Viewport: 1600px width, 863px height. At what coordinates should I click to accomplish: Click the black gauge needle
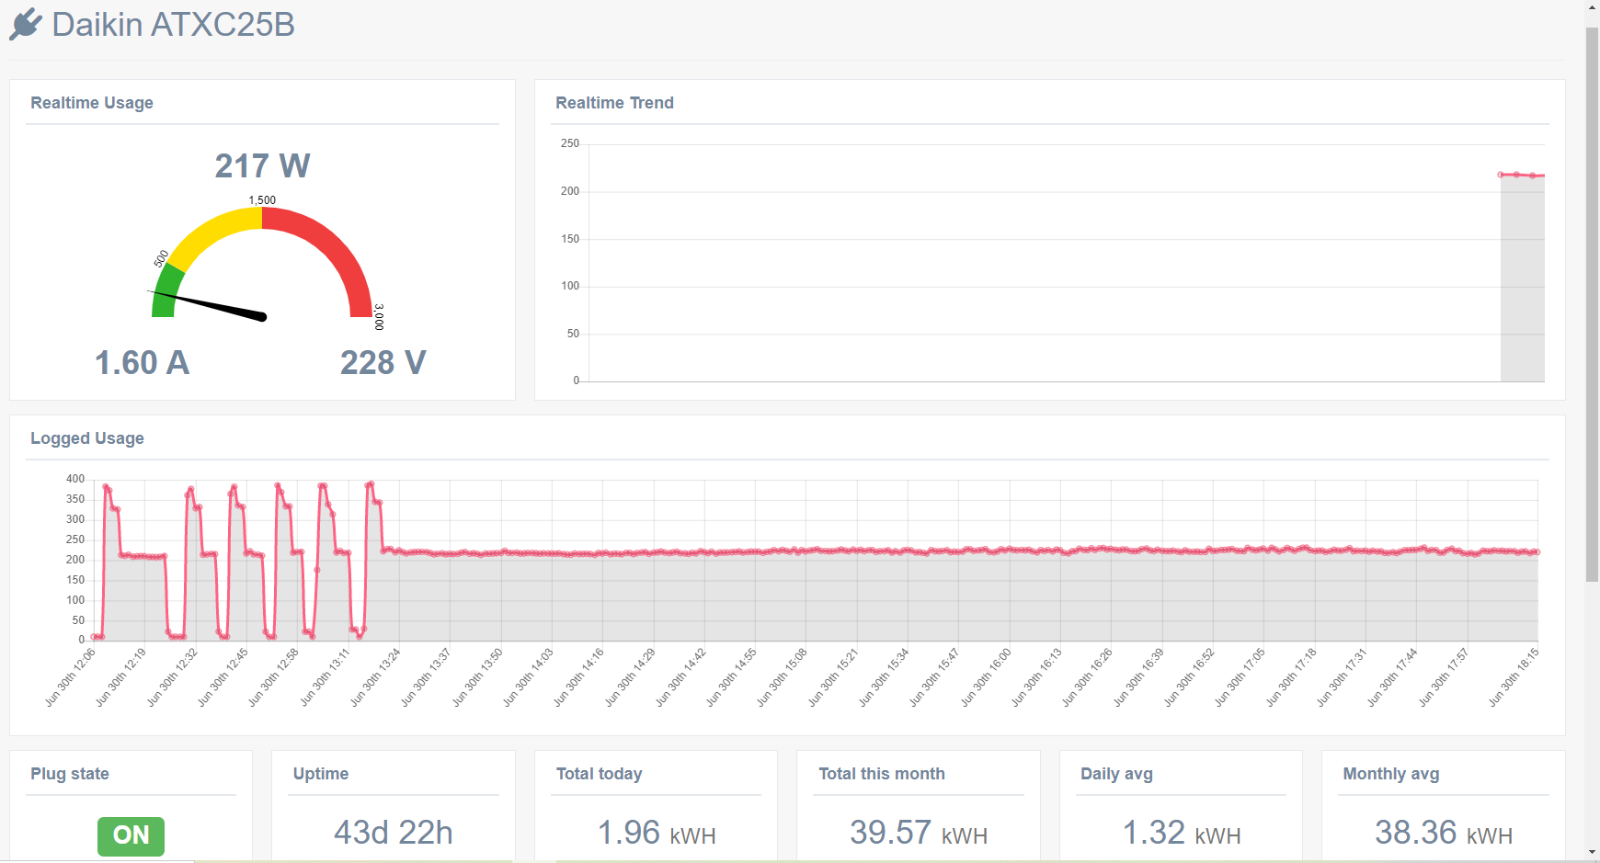tap(208, 304)
